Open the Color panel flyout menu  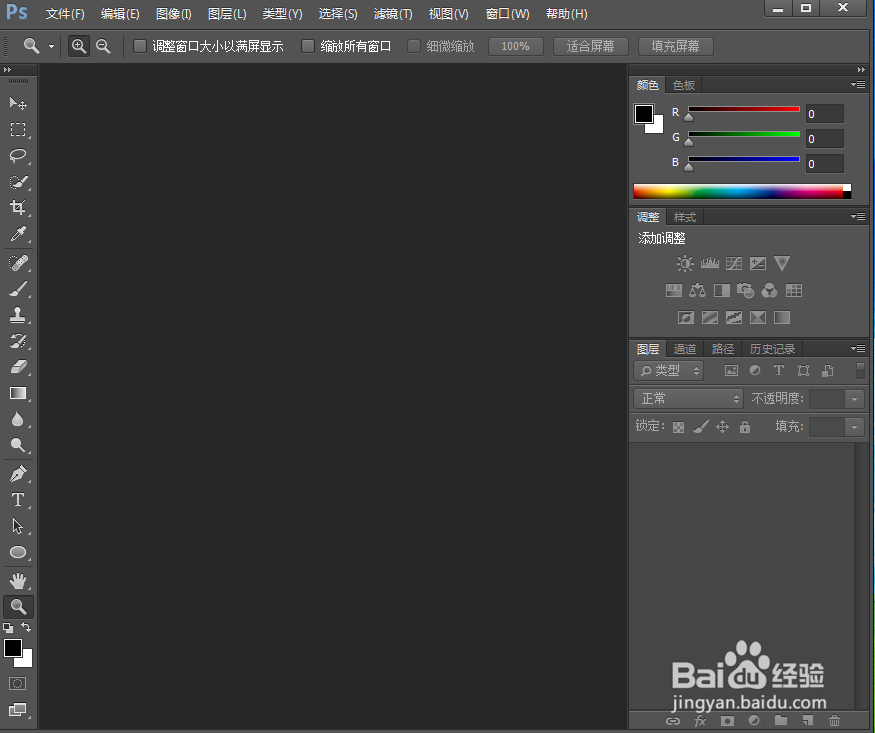[x=858, y=85]
